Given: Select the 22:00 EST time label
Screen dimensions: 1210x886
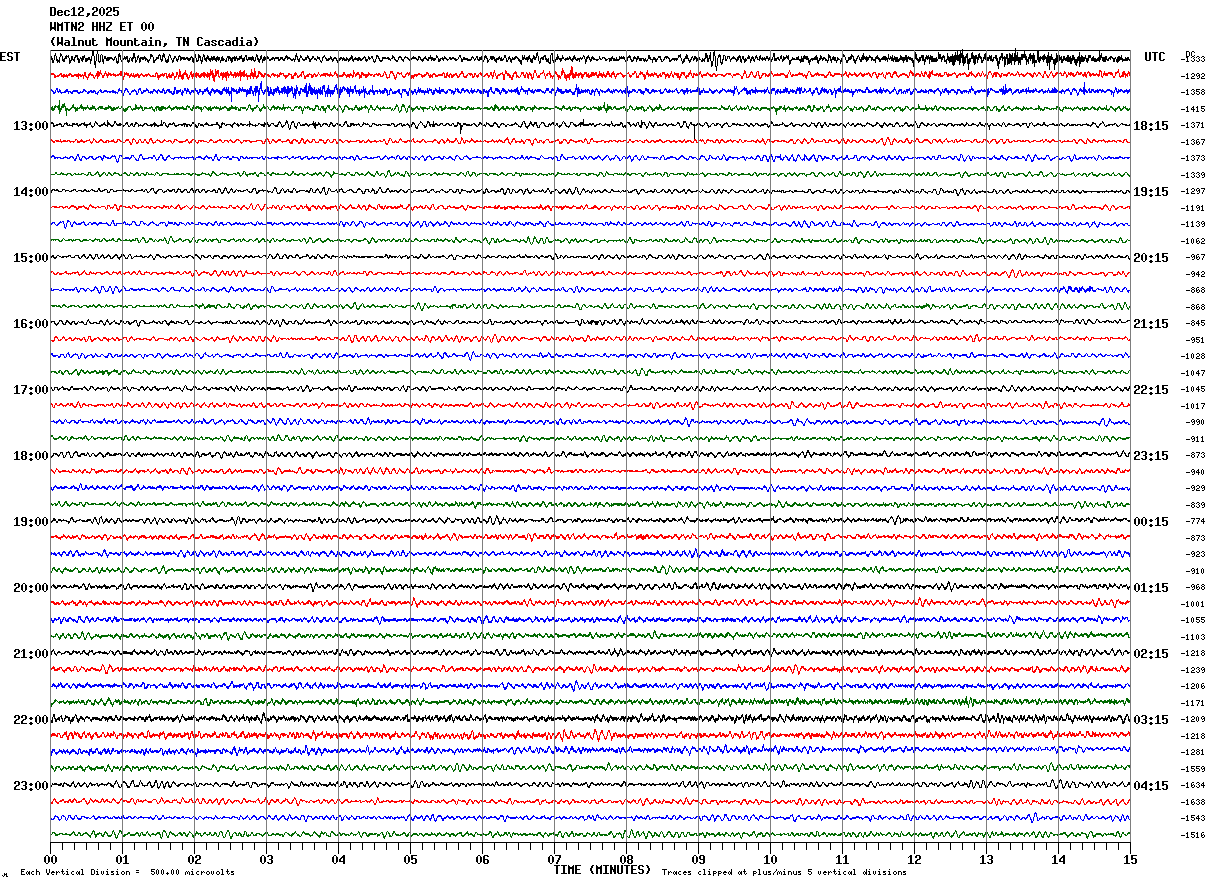Looking at the screenshot, I should pos(31,720).
